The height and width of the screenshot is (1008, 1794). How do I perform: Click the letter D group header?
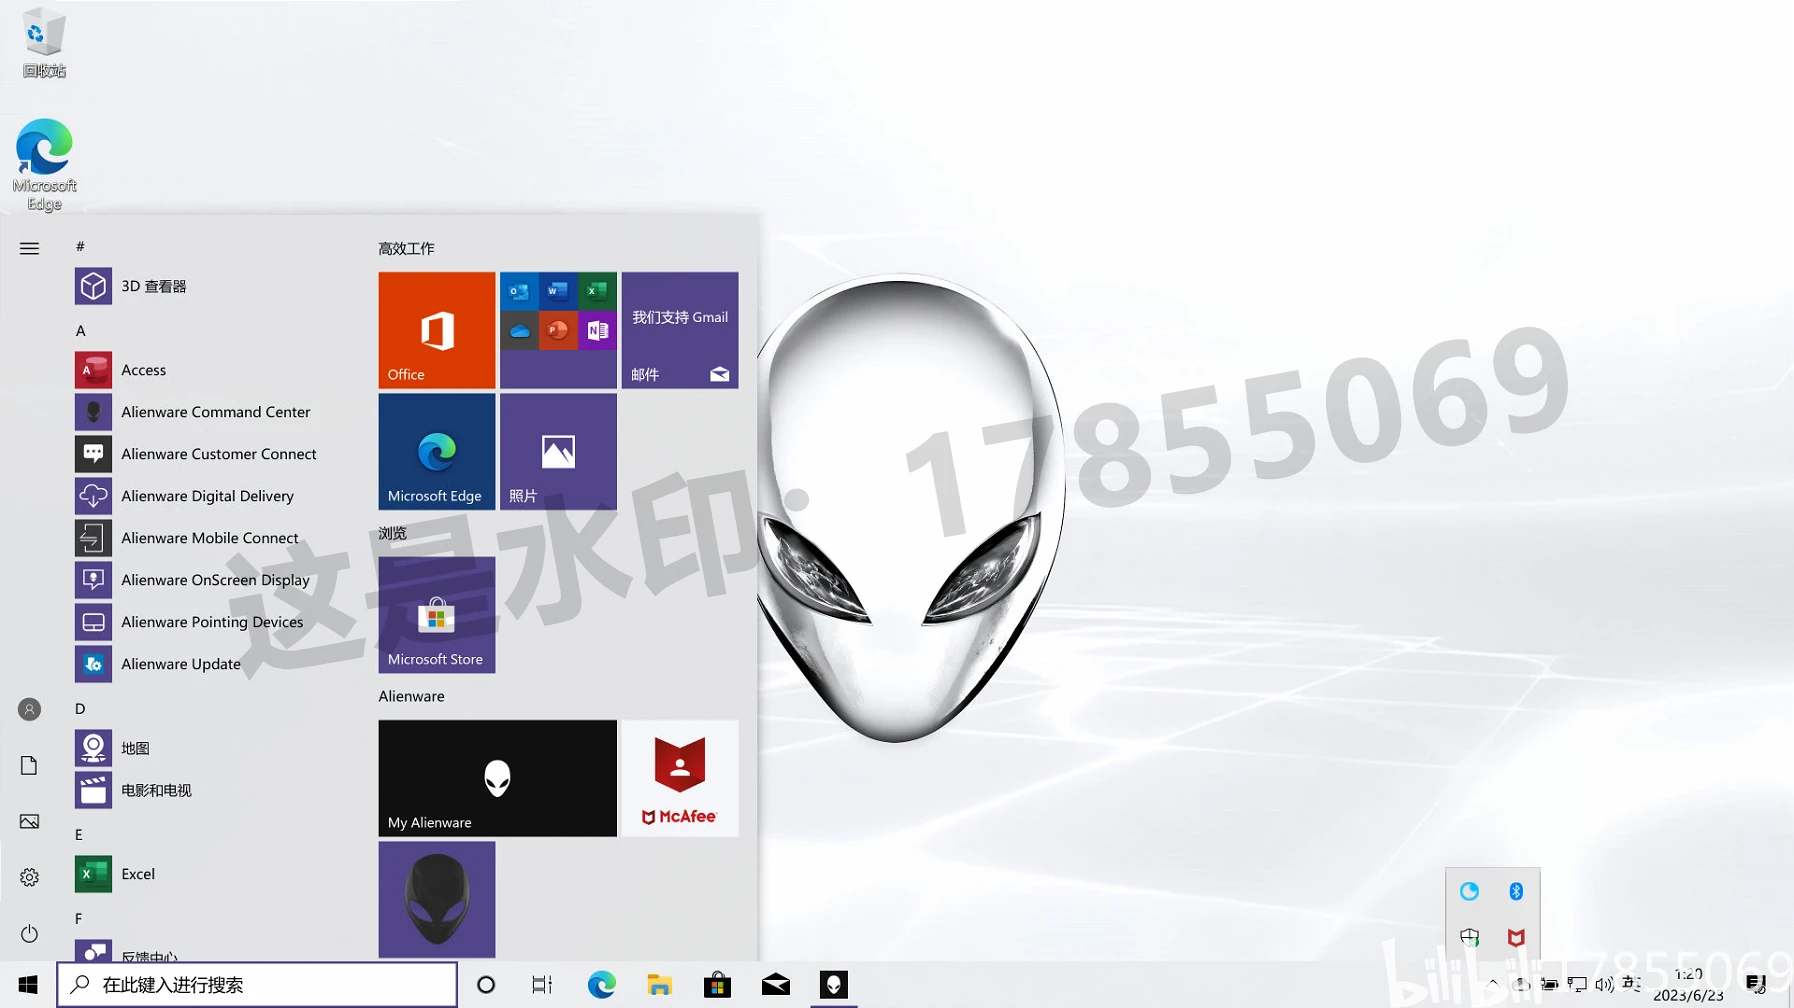[80, 708]
